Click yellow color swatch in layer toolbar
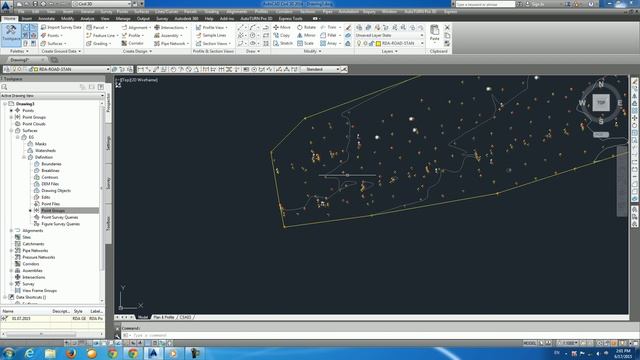Image resolution: width=640 pixels, height=360 pixels. point(36,69)
